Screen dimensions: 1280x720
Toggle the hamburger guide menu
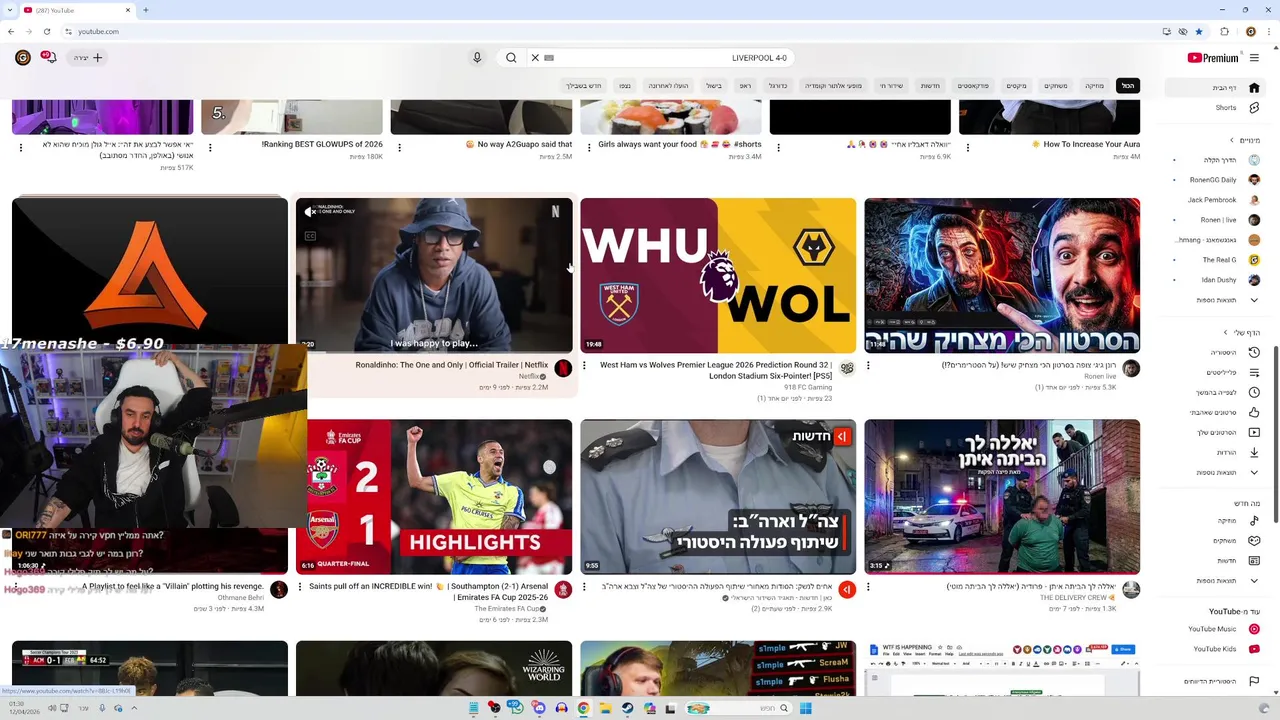(1254, 58)
